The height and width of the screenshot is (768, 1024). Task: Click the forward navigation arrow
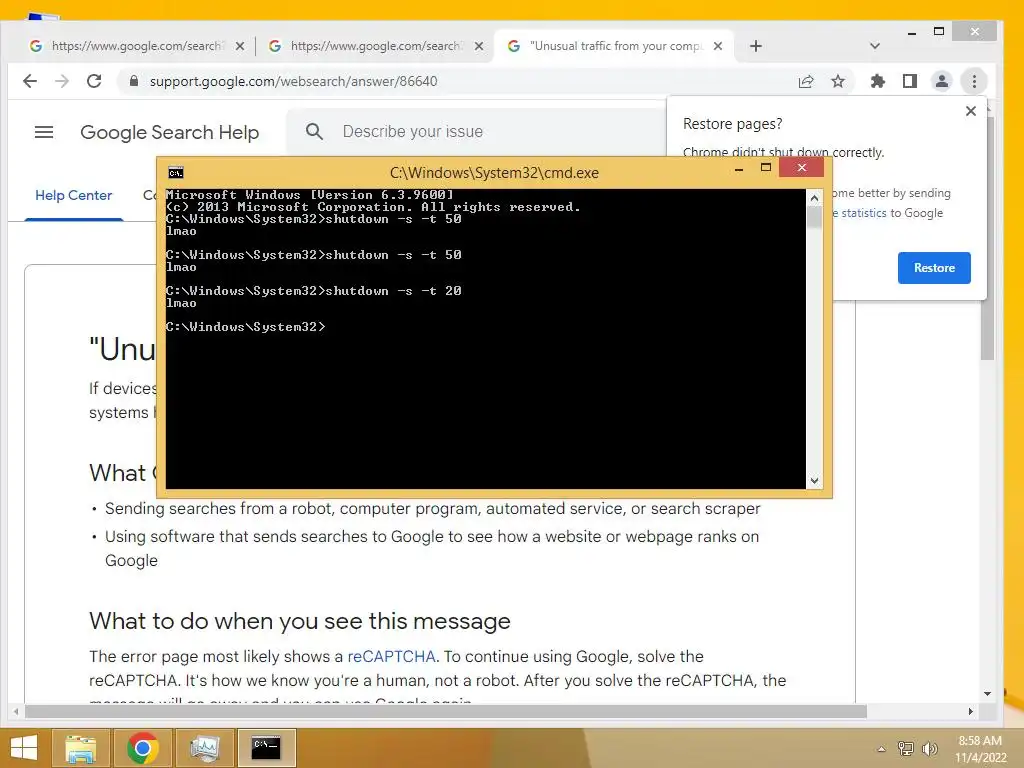[x=62, y=81]
